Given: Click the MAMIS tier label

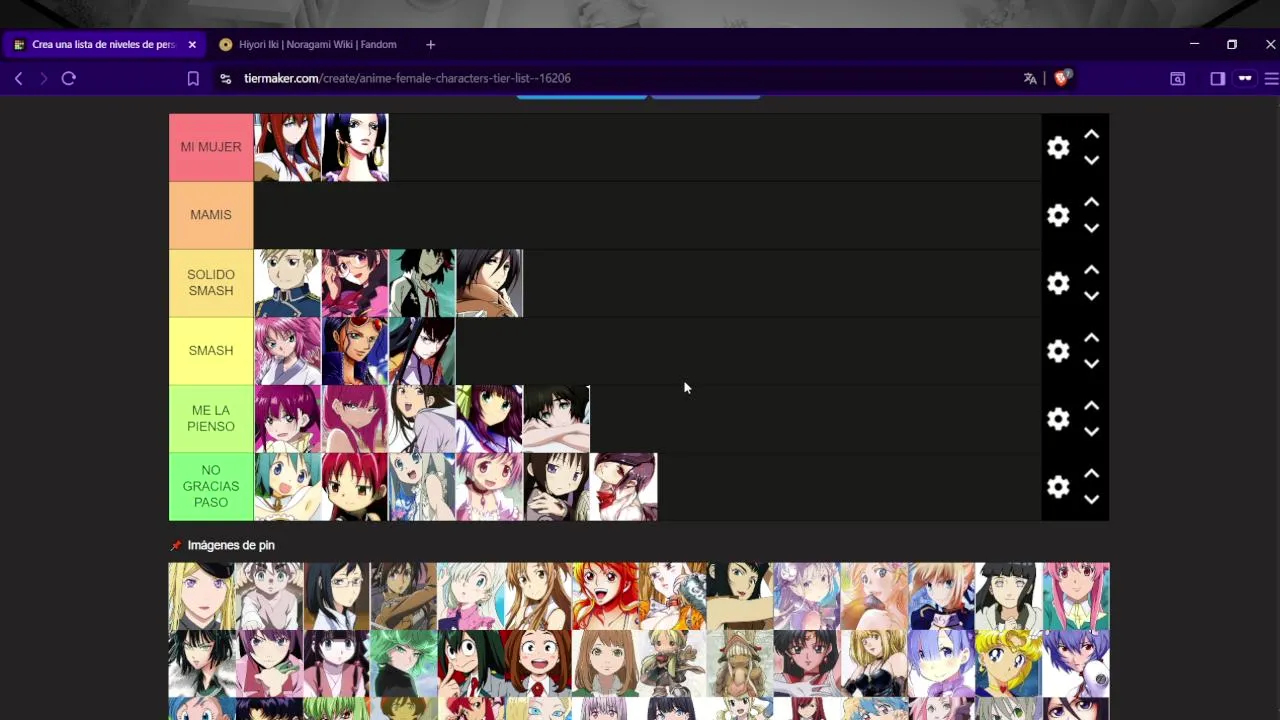Looking at the screenshot, I should coord(211,215).
